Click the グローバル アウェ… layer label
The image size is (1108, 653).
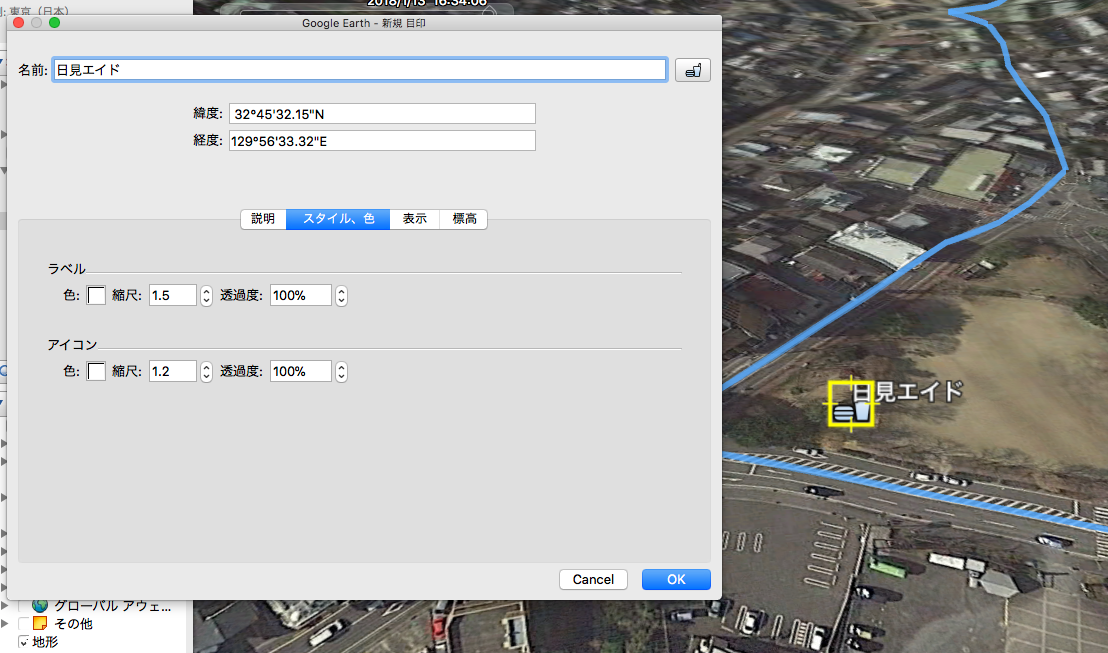(112, 606)
